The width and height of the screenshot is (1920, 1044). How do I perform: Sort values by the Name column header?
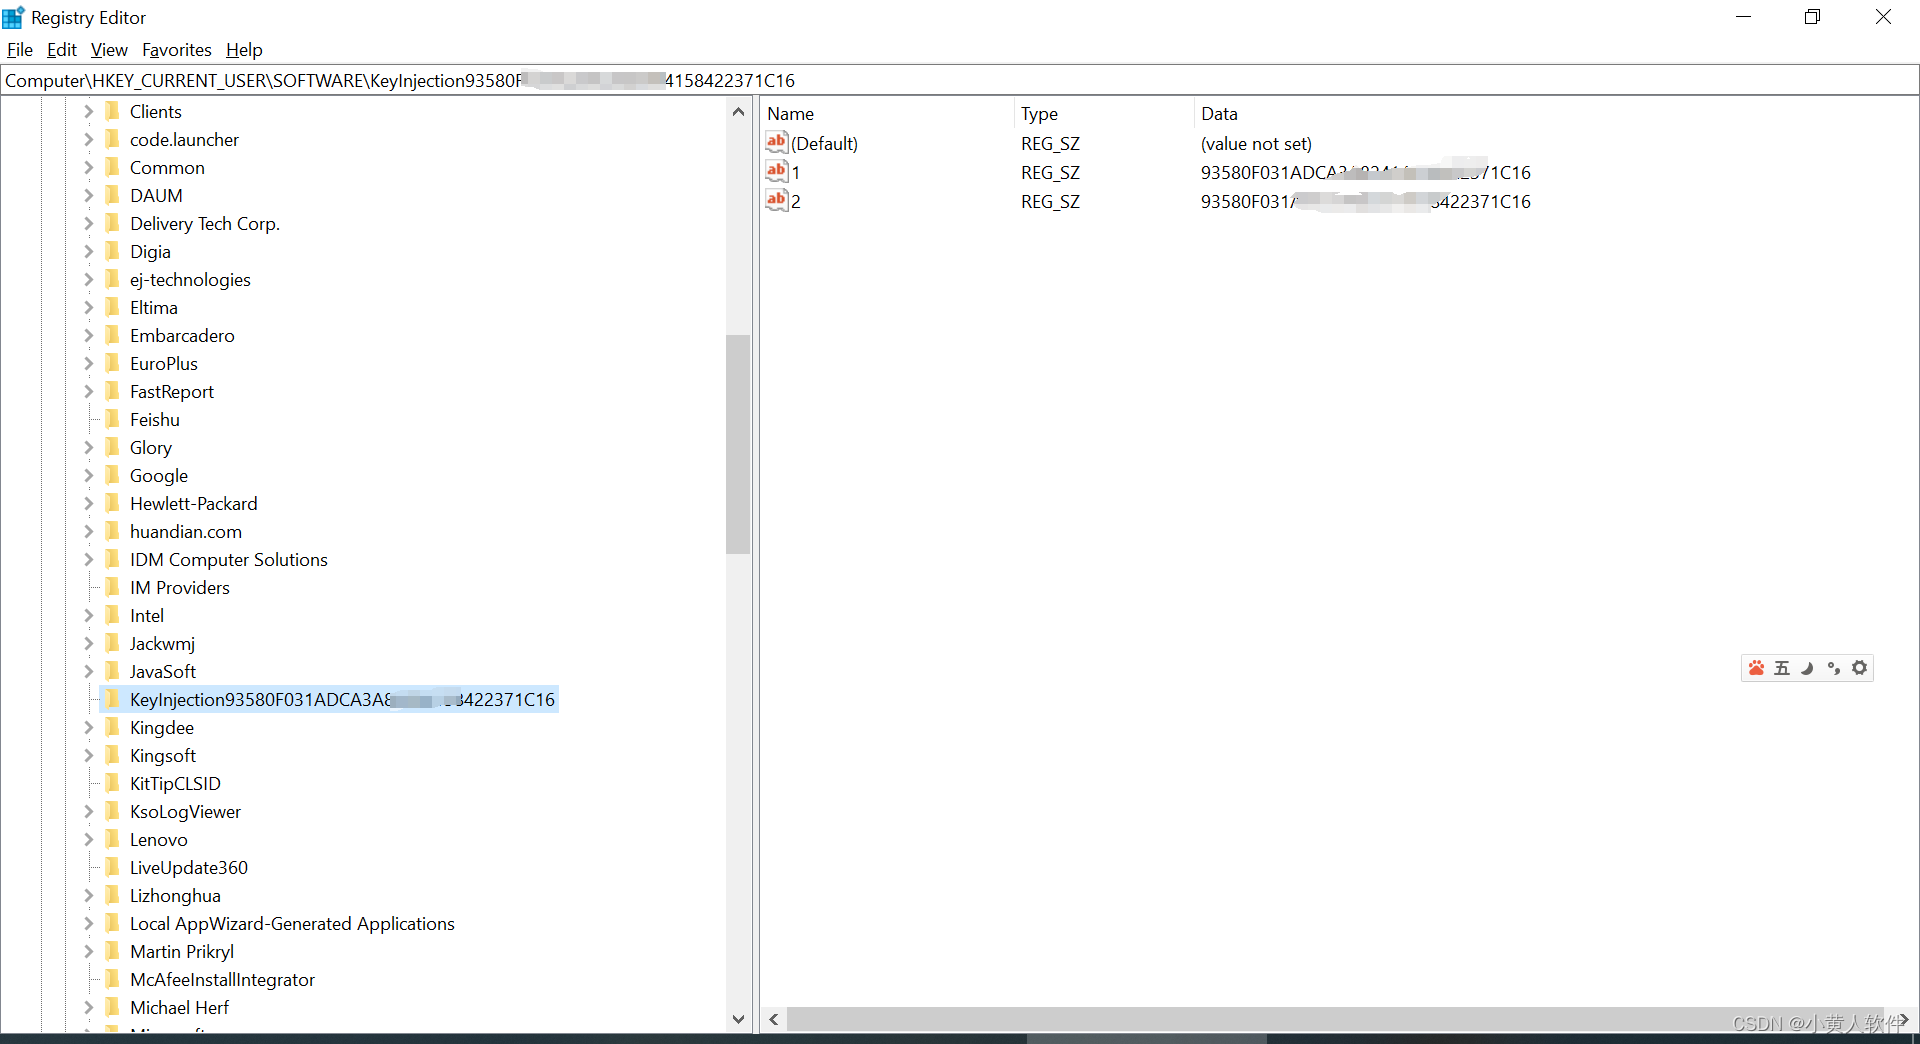[x=887, y=114]
